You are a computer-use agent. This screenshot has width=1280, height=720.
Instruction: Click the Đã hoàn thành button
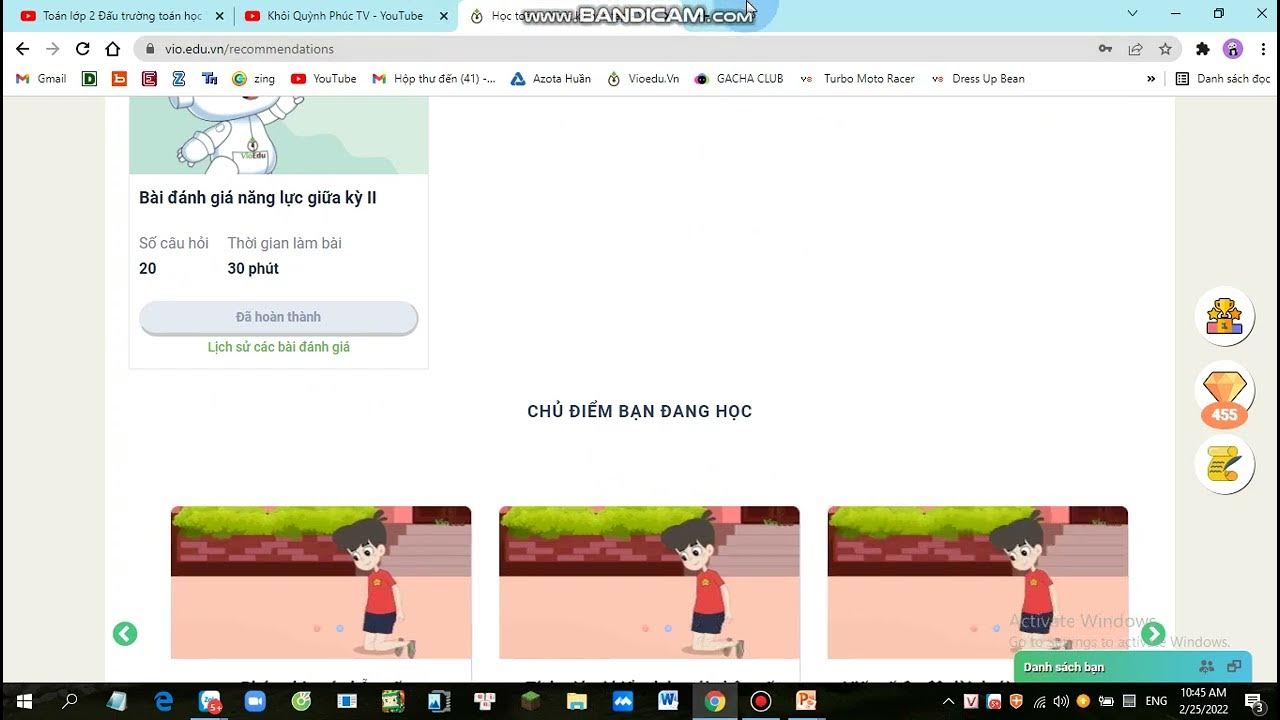(x=278, y=317)
